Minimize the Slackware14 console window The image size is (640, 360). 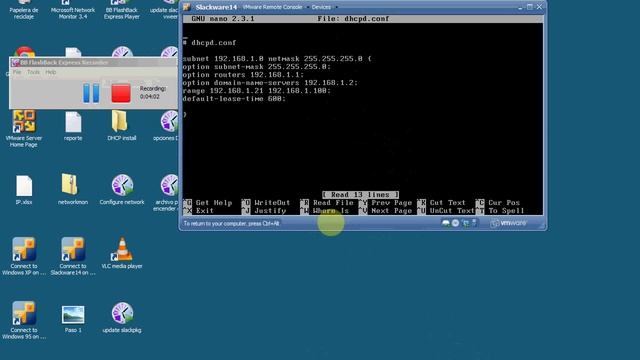click(520, 7)
